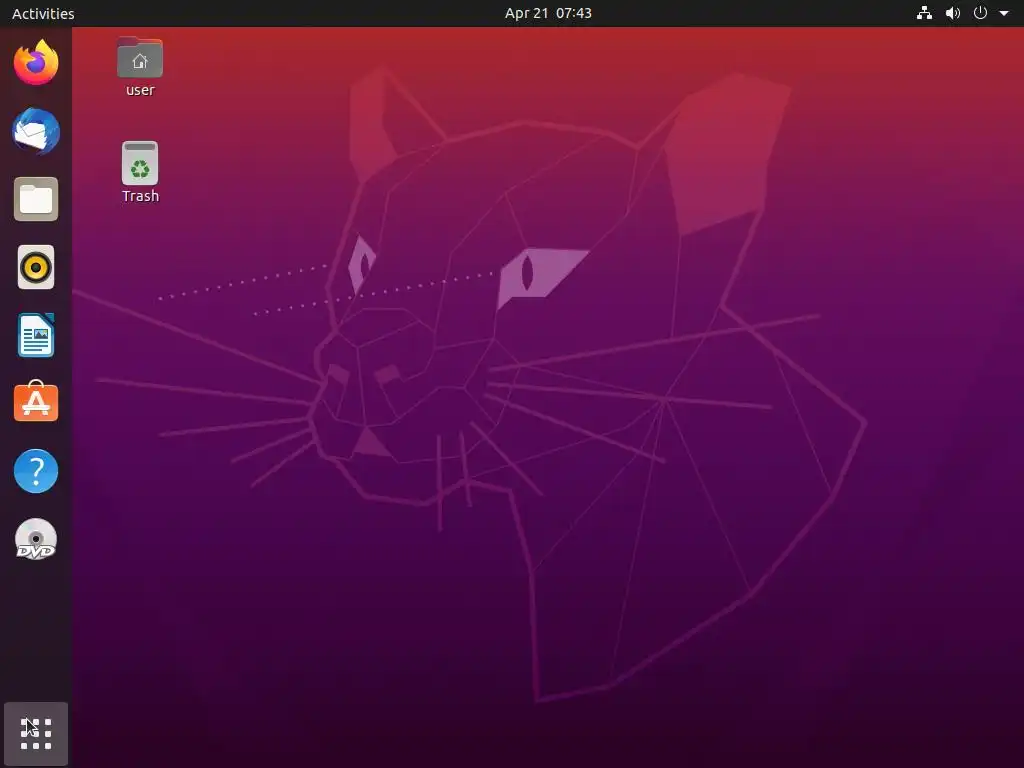This screenshot has width=1024, height=768.
Task: Click the volume speaker icon
Action: coord(953,13)
